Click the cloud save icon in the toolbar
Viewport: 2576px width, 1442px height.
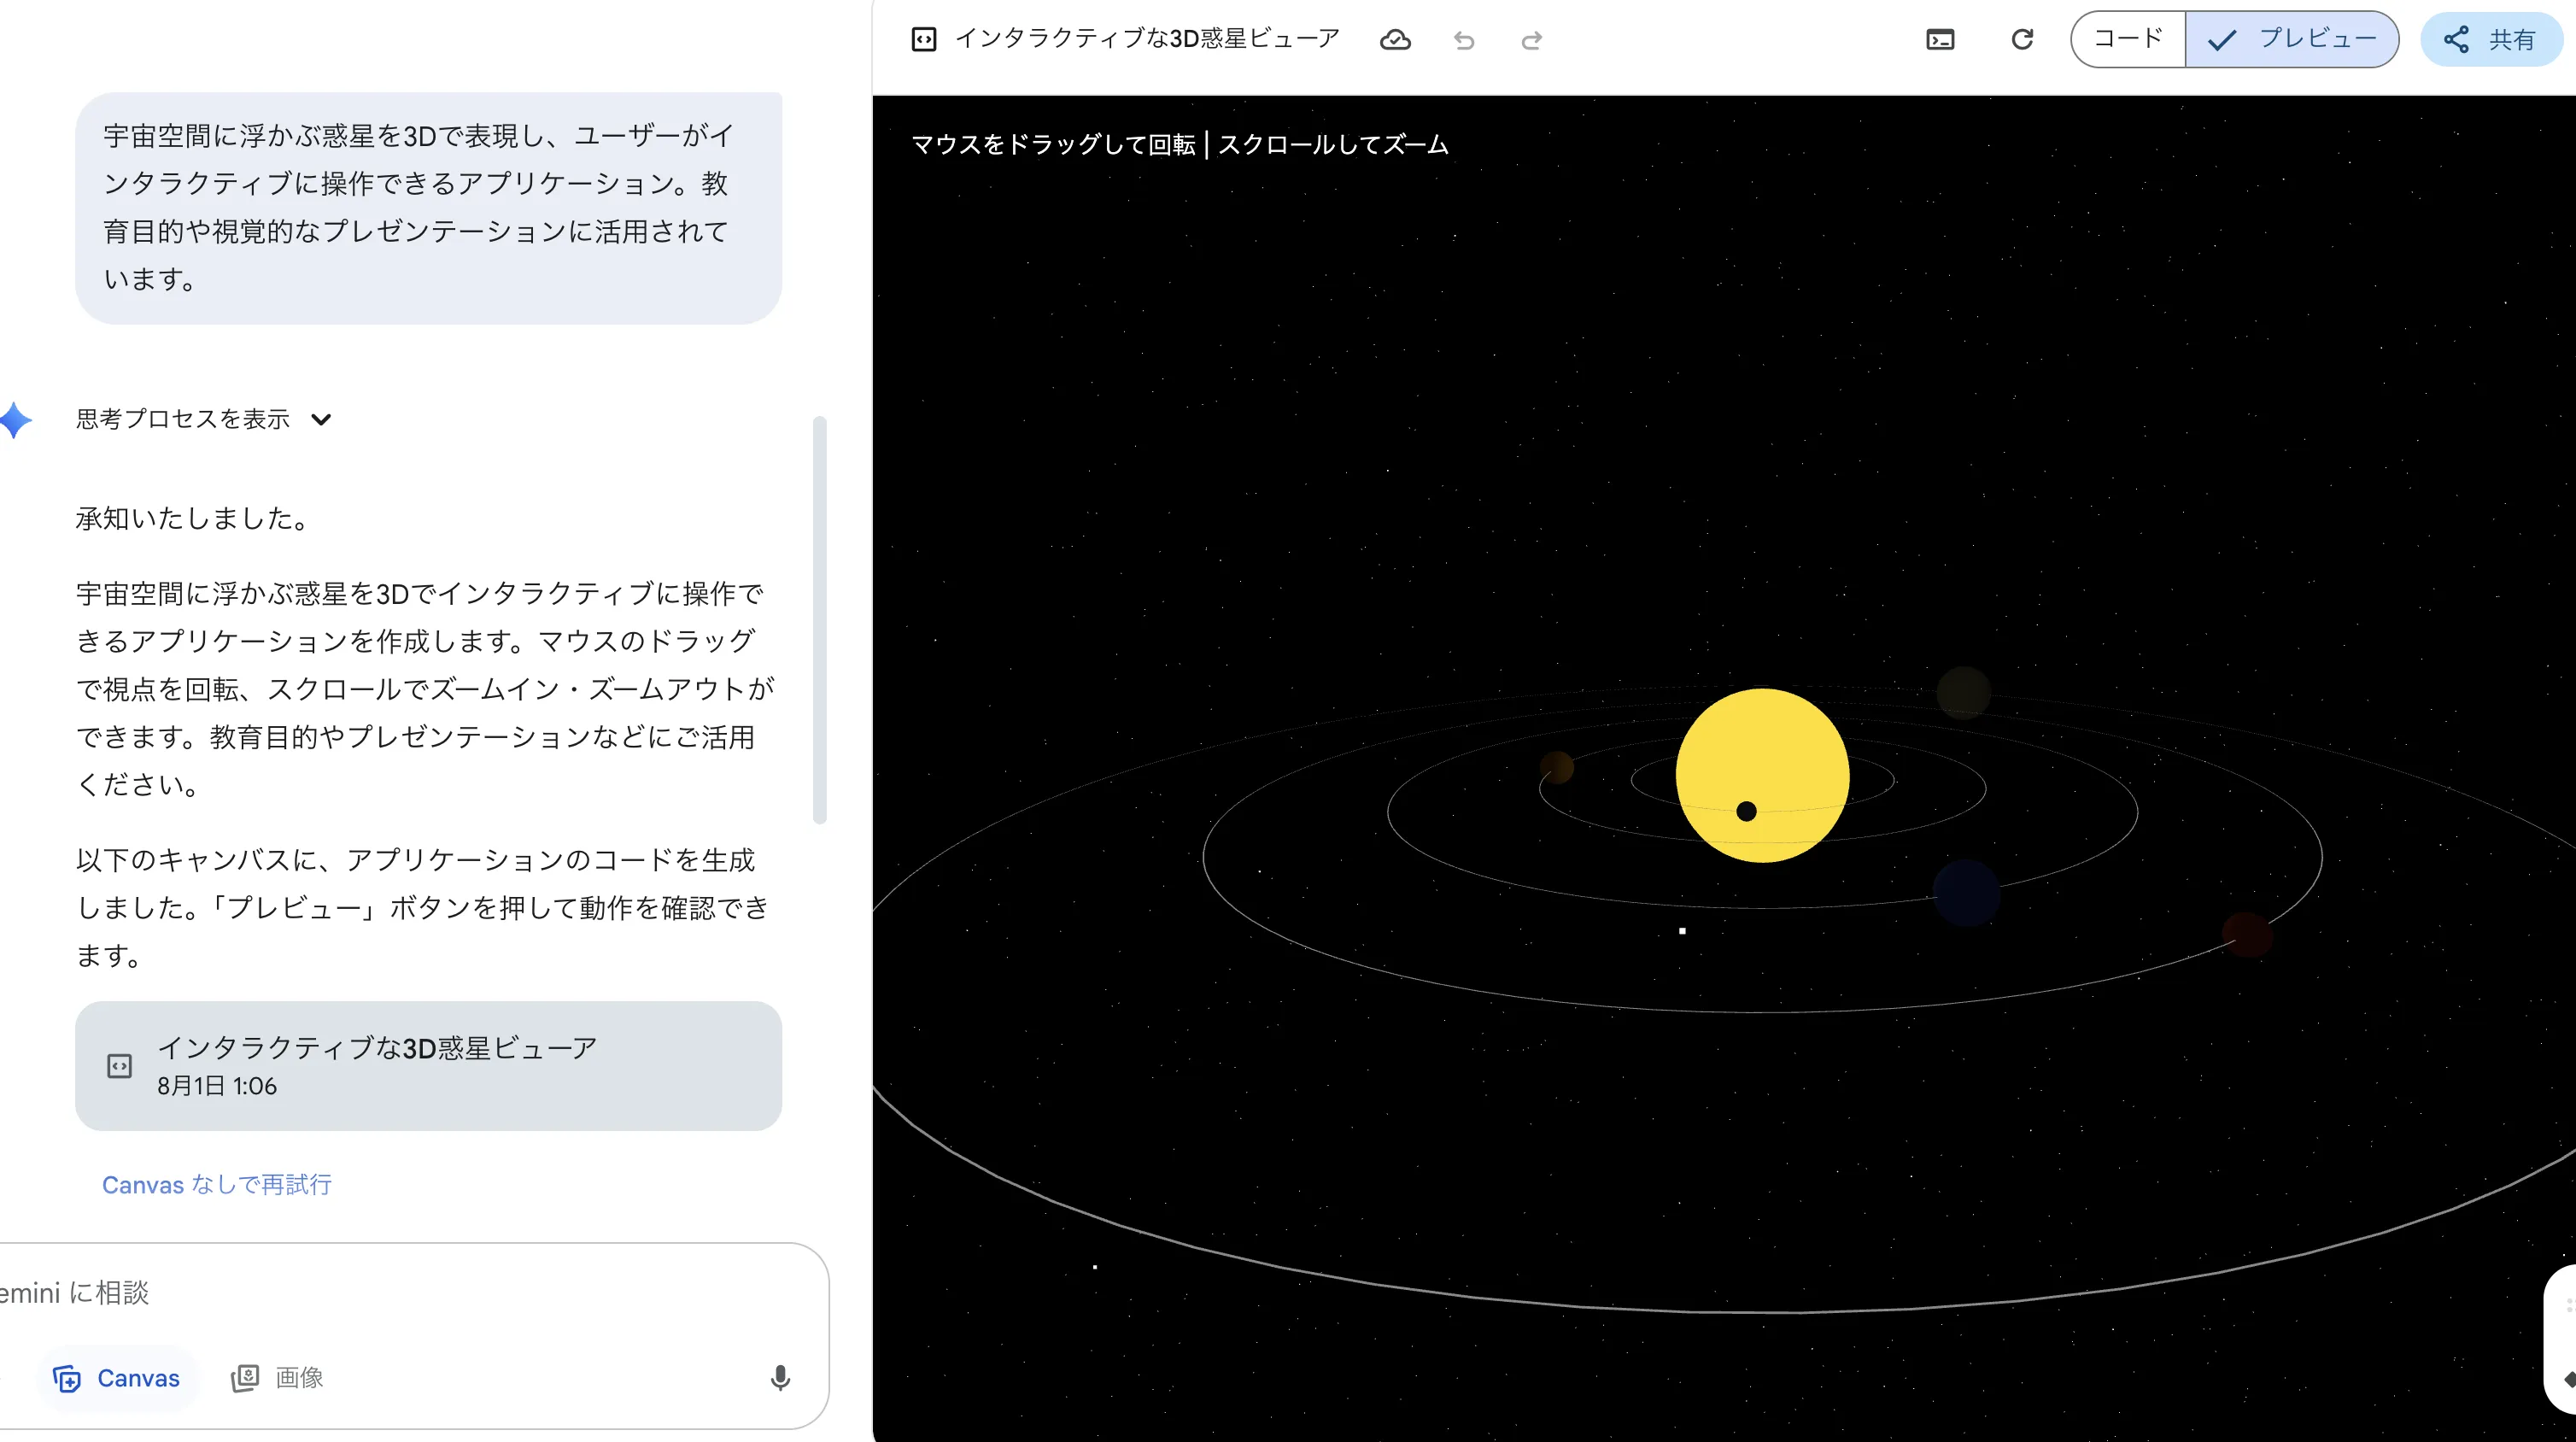1395,40
